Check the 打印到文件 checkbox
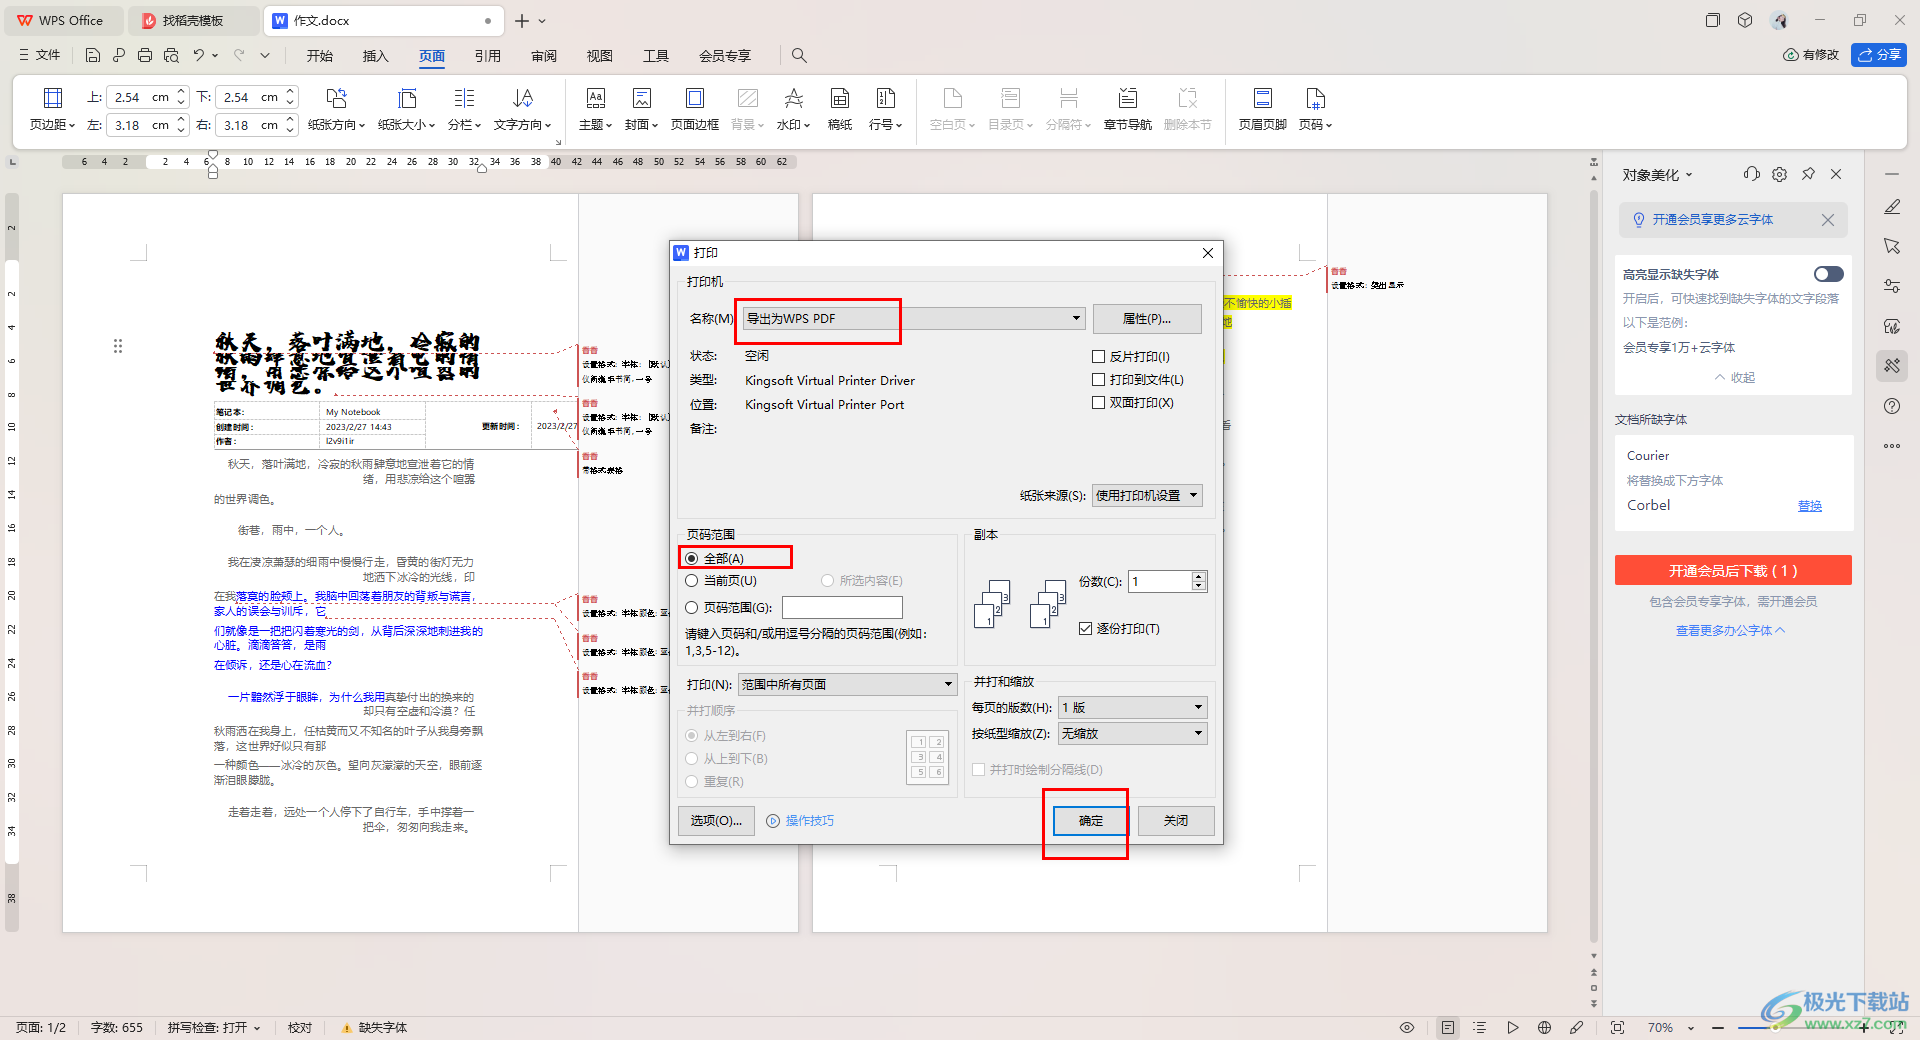This screenshot has height=1040, width=1920. point(1098,379)
